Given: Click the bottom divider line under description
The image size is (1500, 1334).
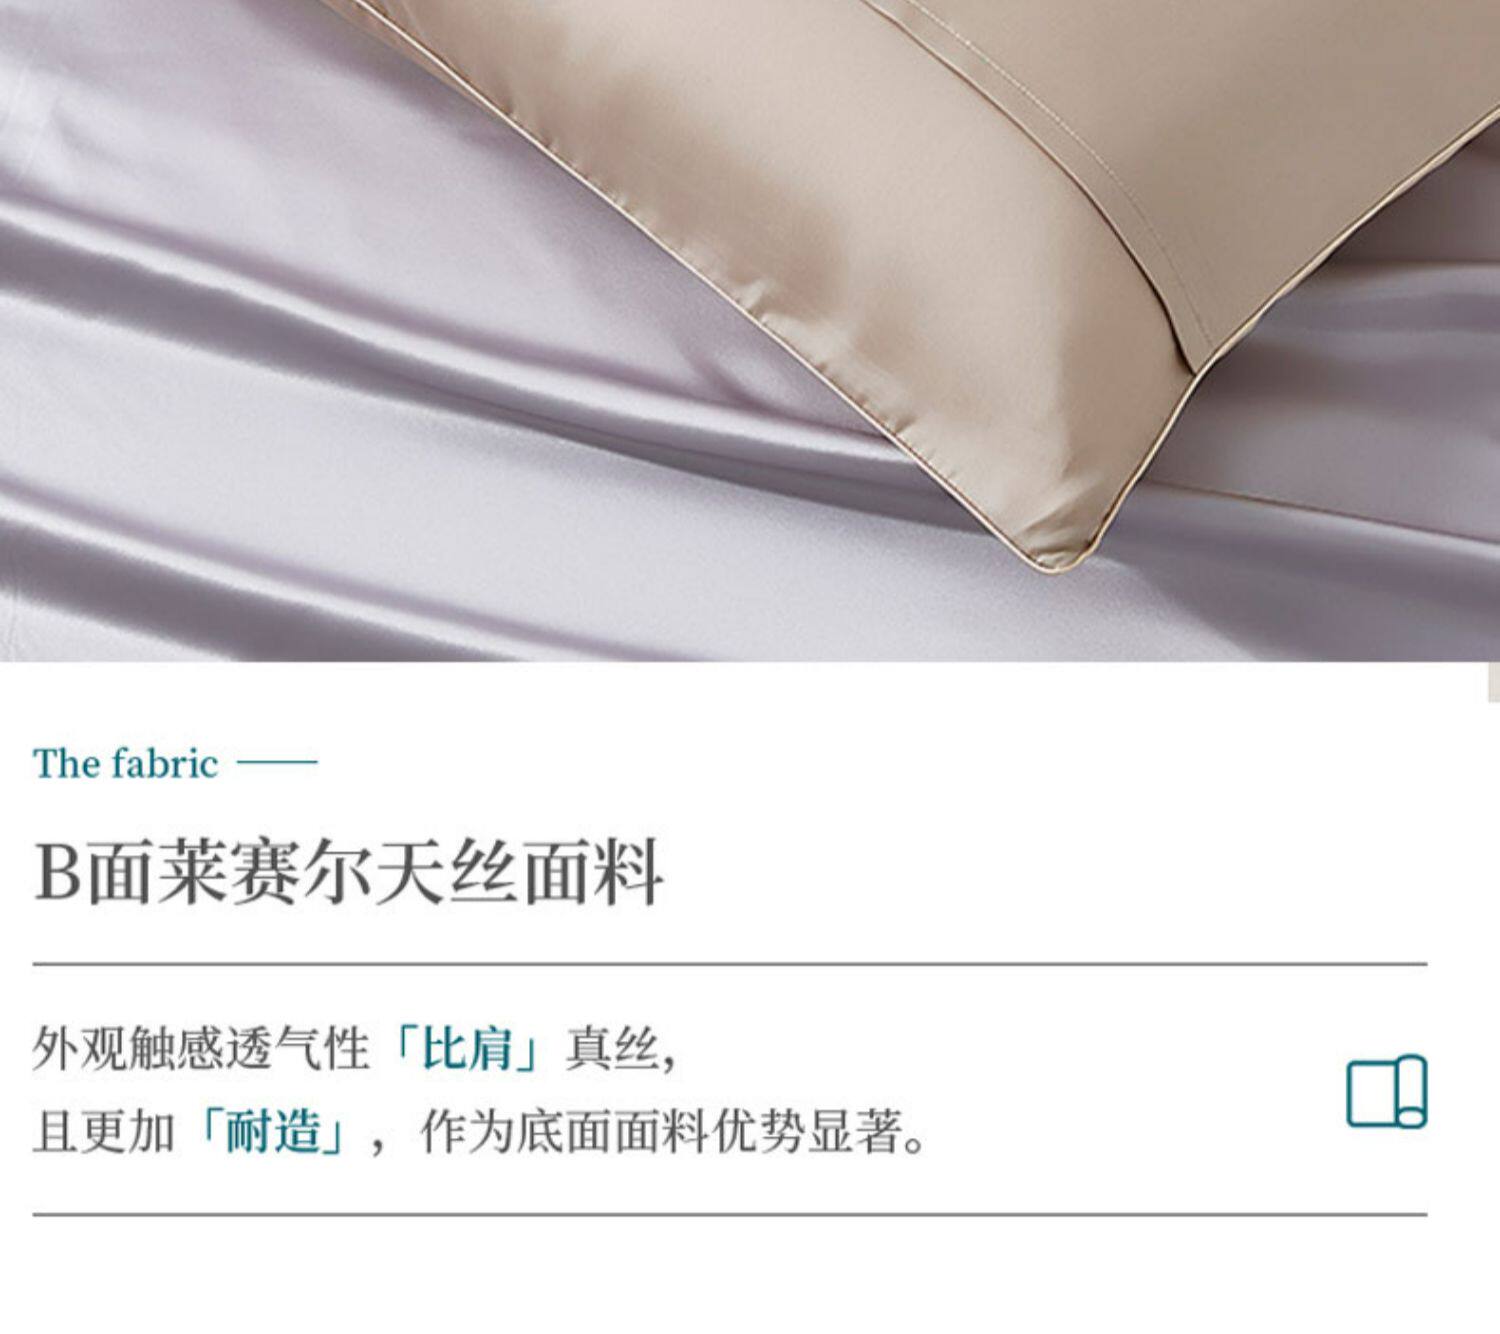Looking at the screenshot, I should tap(730, 1215).
